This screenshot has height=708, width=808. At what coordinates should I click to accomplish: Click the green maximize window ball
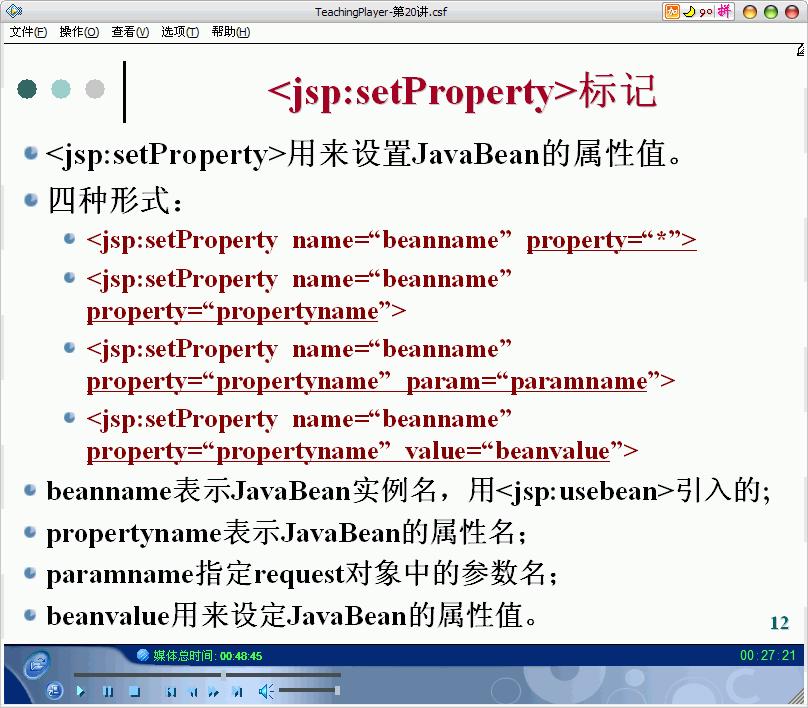pyautogui.click(x=771, y=12)
